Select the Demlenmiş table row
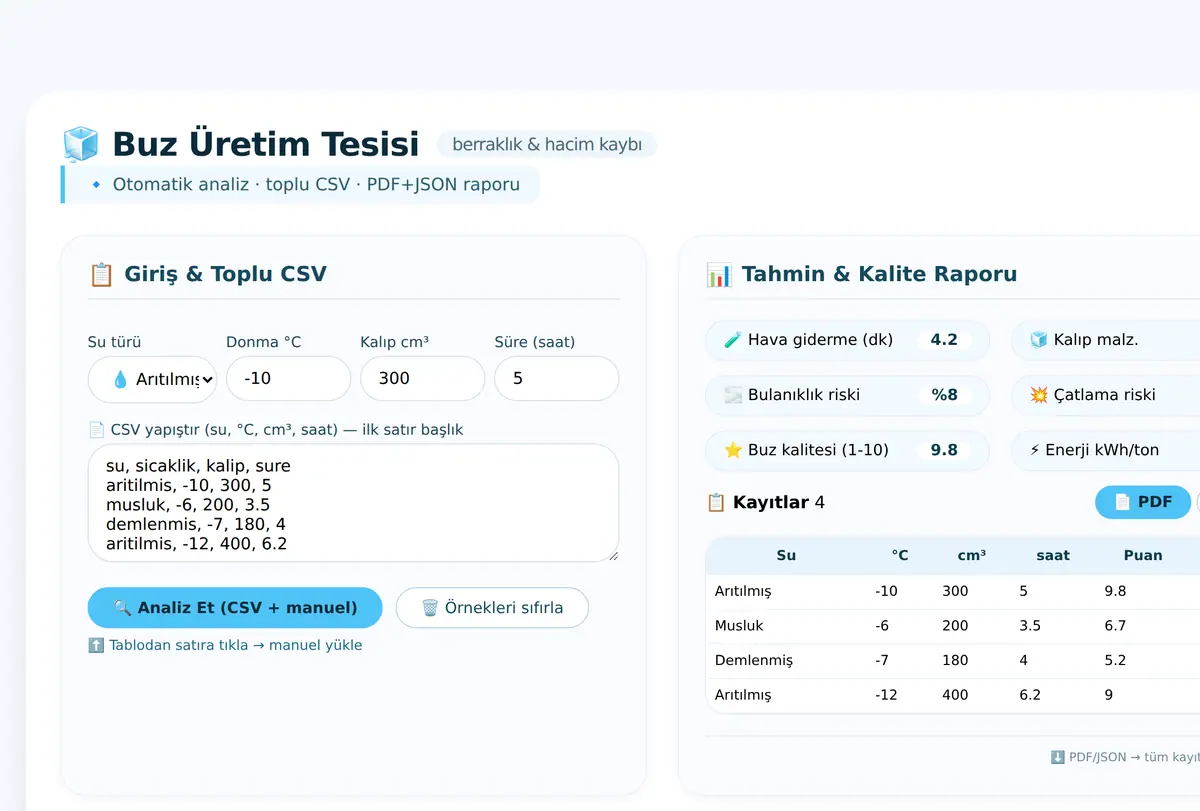This screenshot has width=1200, height=811. [x=953, y=661]
